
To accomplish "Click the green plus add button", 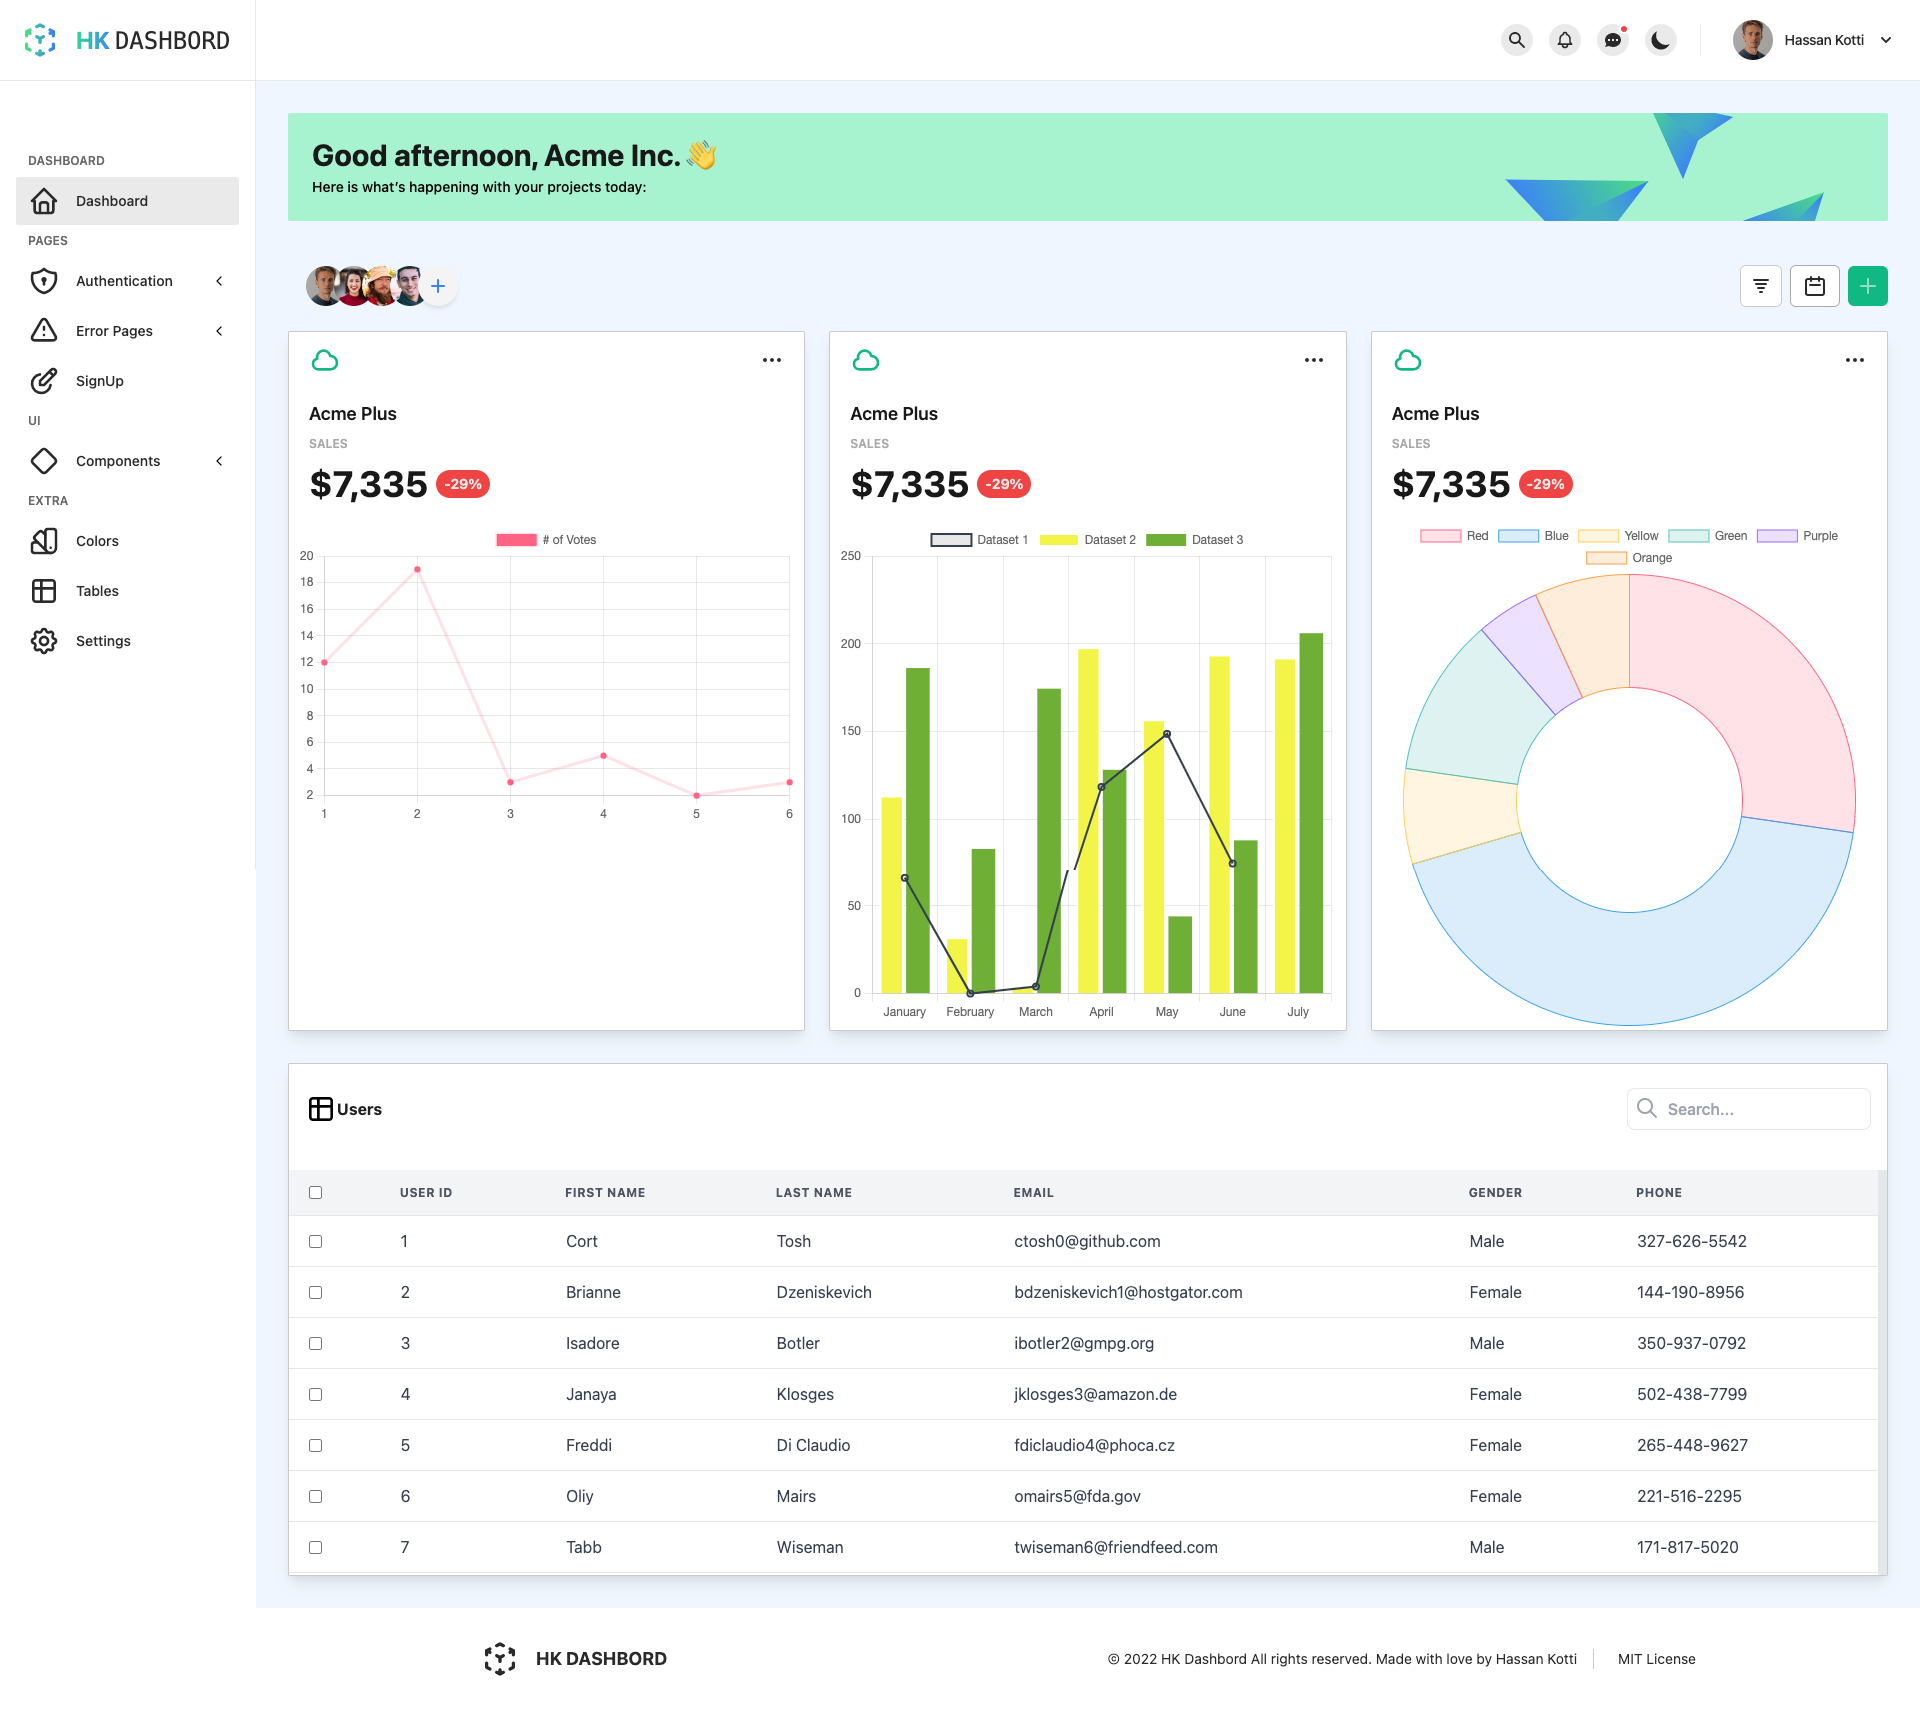I will pos(1867,286).
